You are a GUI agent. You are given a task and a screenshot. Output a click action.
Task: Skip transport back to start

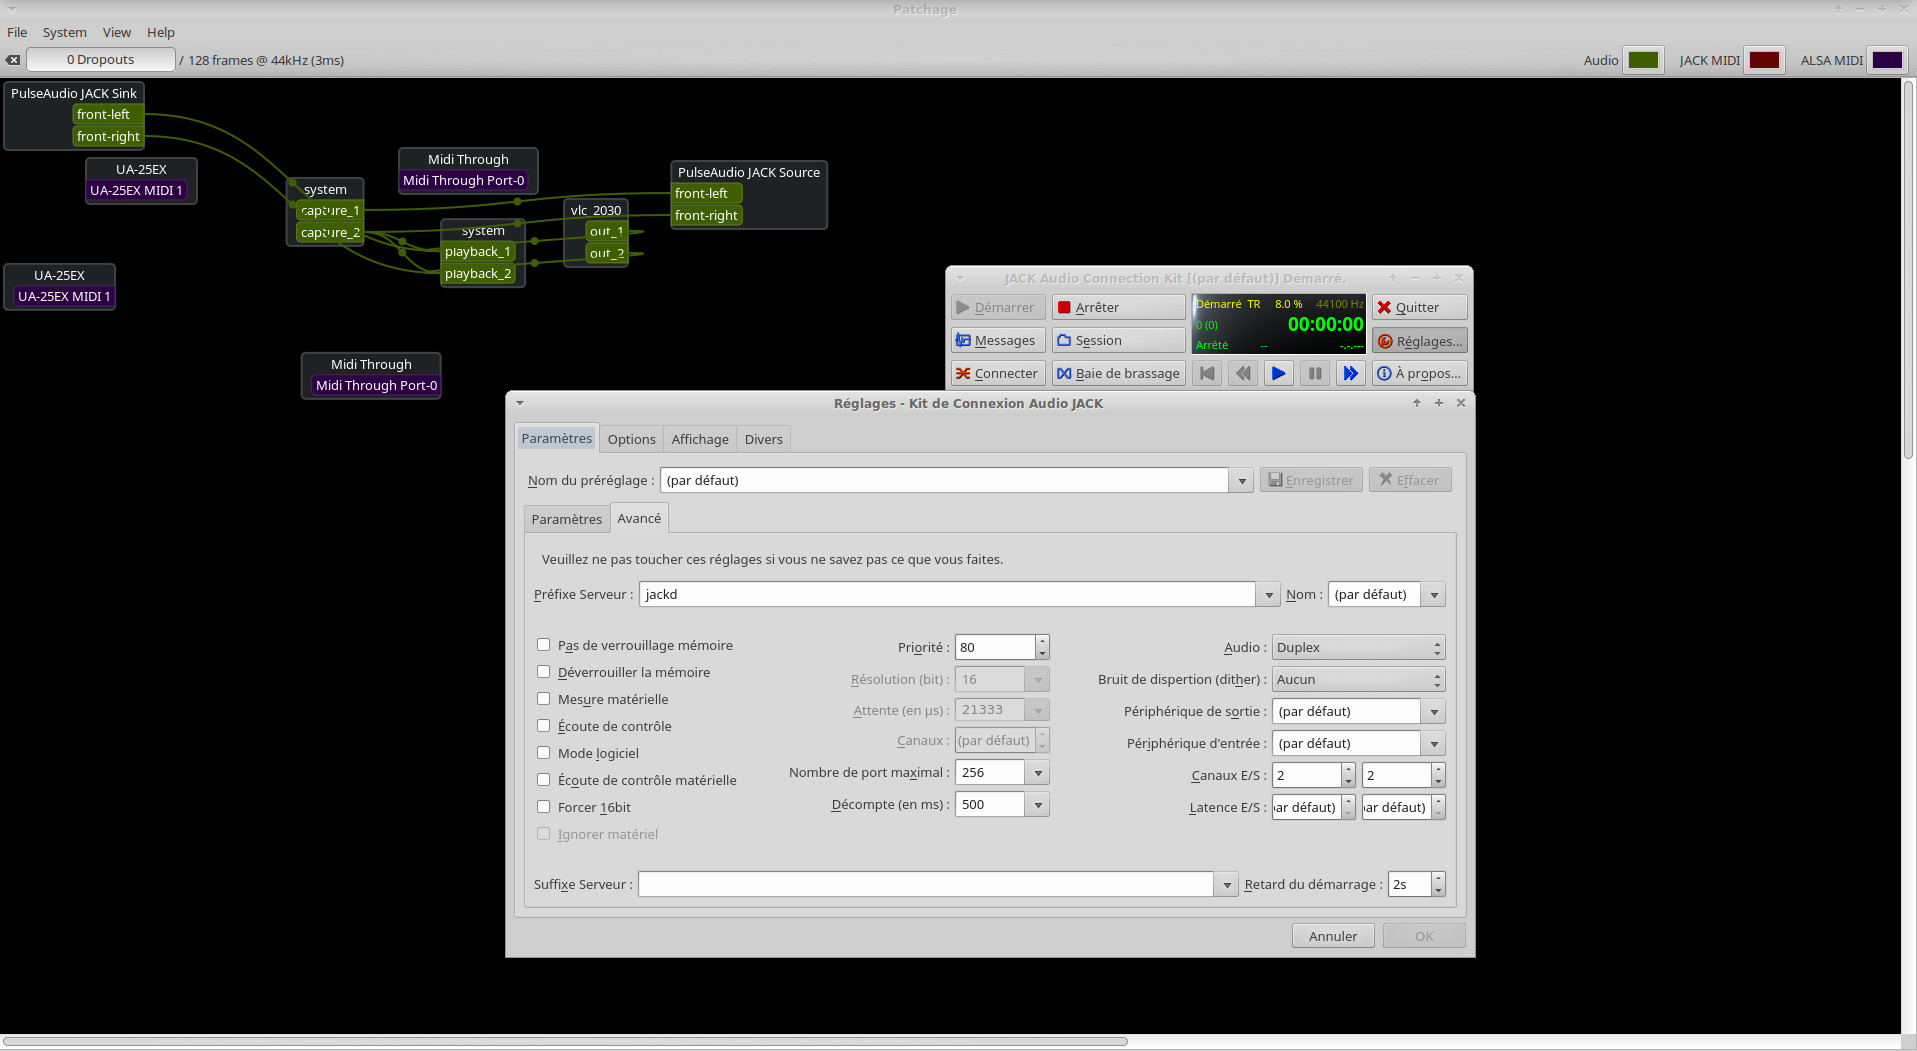pos(1207,373)
